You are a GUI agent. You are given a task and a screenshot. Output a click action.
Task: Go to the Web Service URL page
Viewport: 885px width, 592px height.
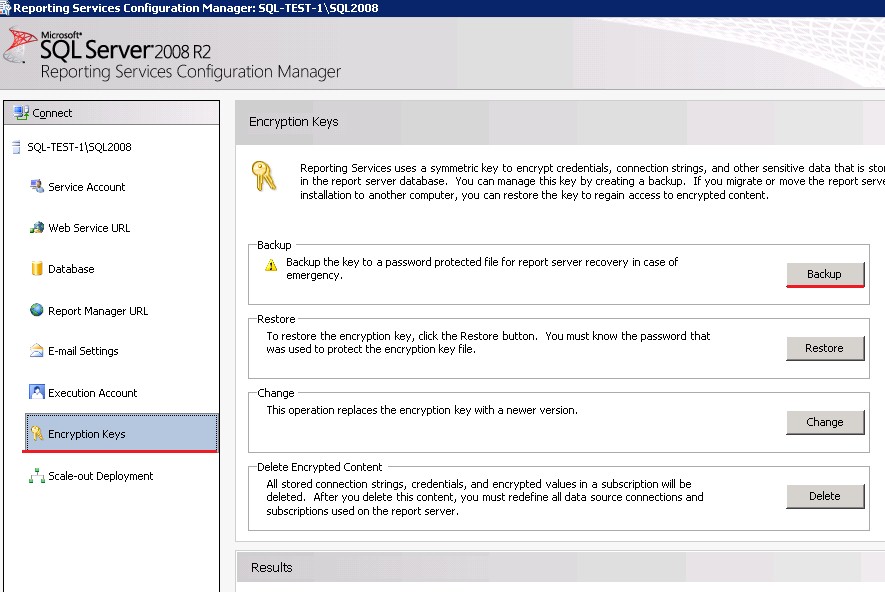pos(89,228)
